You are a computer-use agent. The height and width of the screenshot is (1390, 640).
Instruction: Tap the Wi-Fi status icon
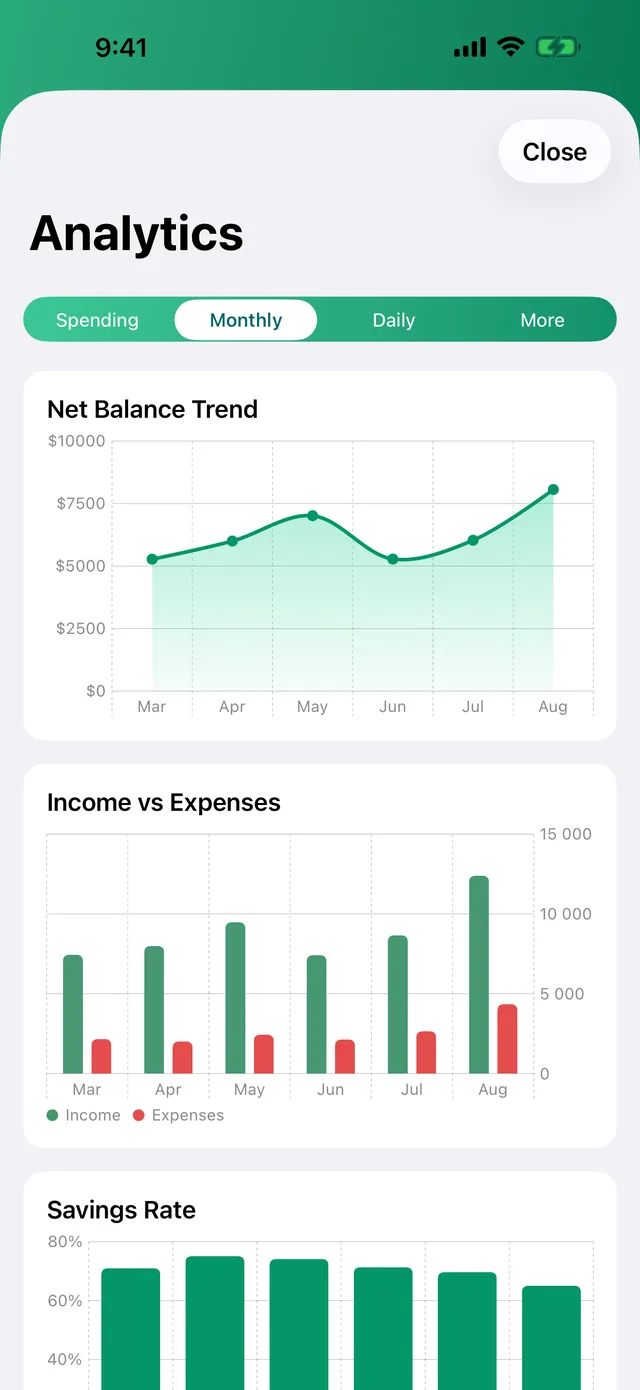[x=511, y=46]
